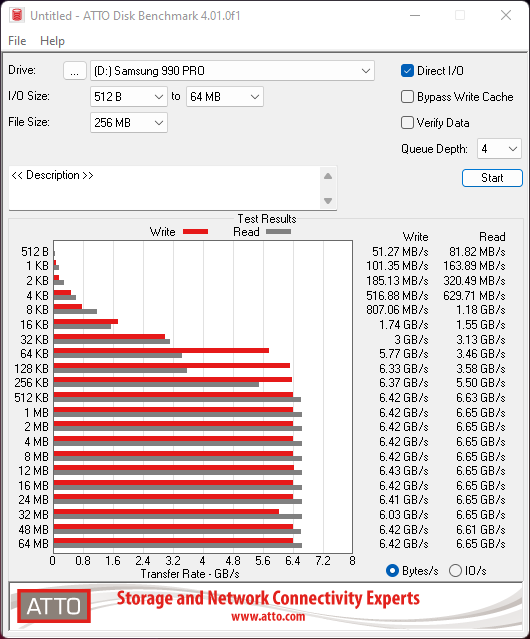The height and width of the screenshot is (639, 530).
Task: Open the Drive dropdown showing Samsung 990 PRO
Action: [232, 71]
